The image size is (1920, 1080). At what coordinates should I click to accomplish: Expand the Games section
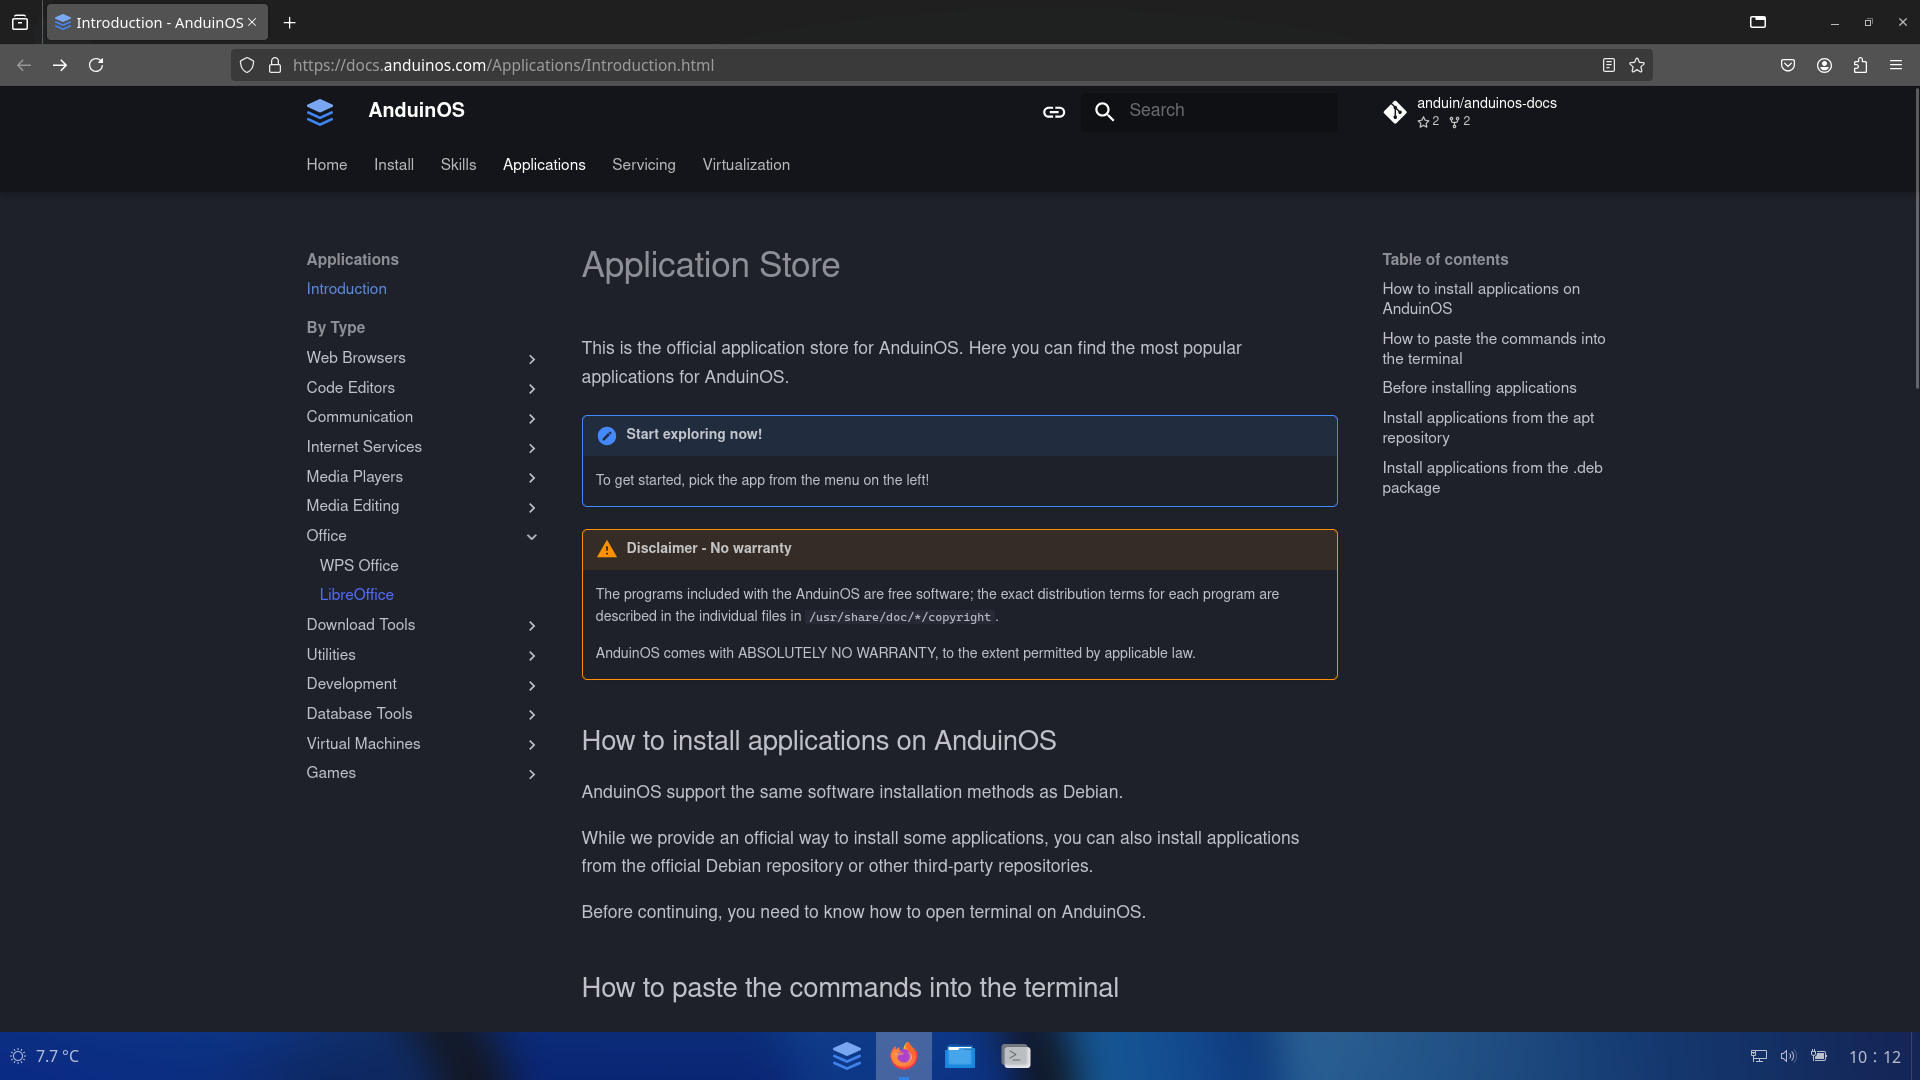tap(421, 773)
